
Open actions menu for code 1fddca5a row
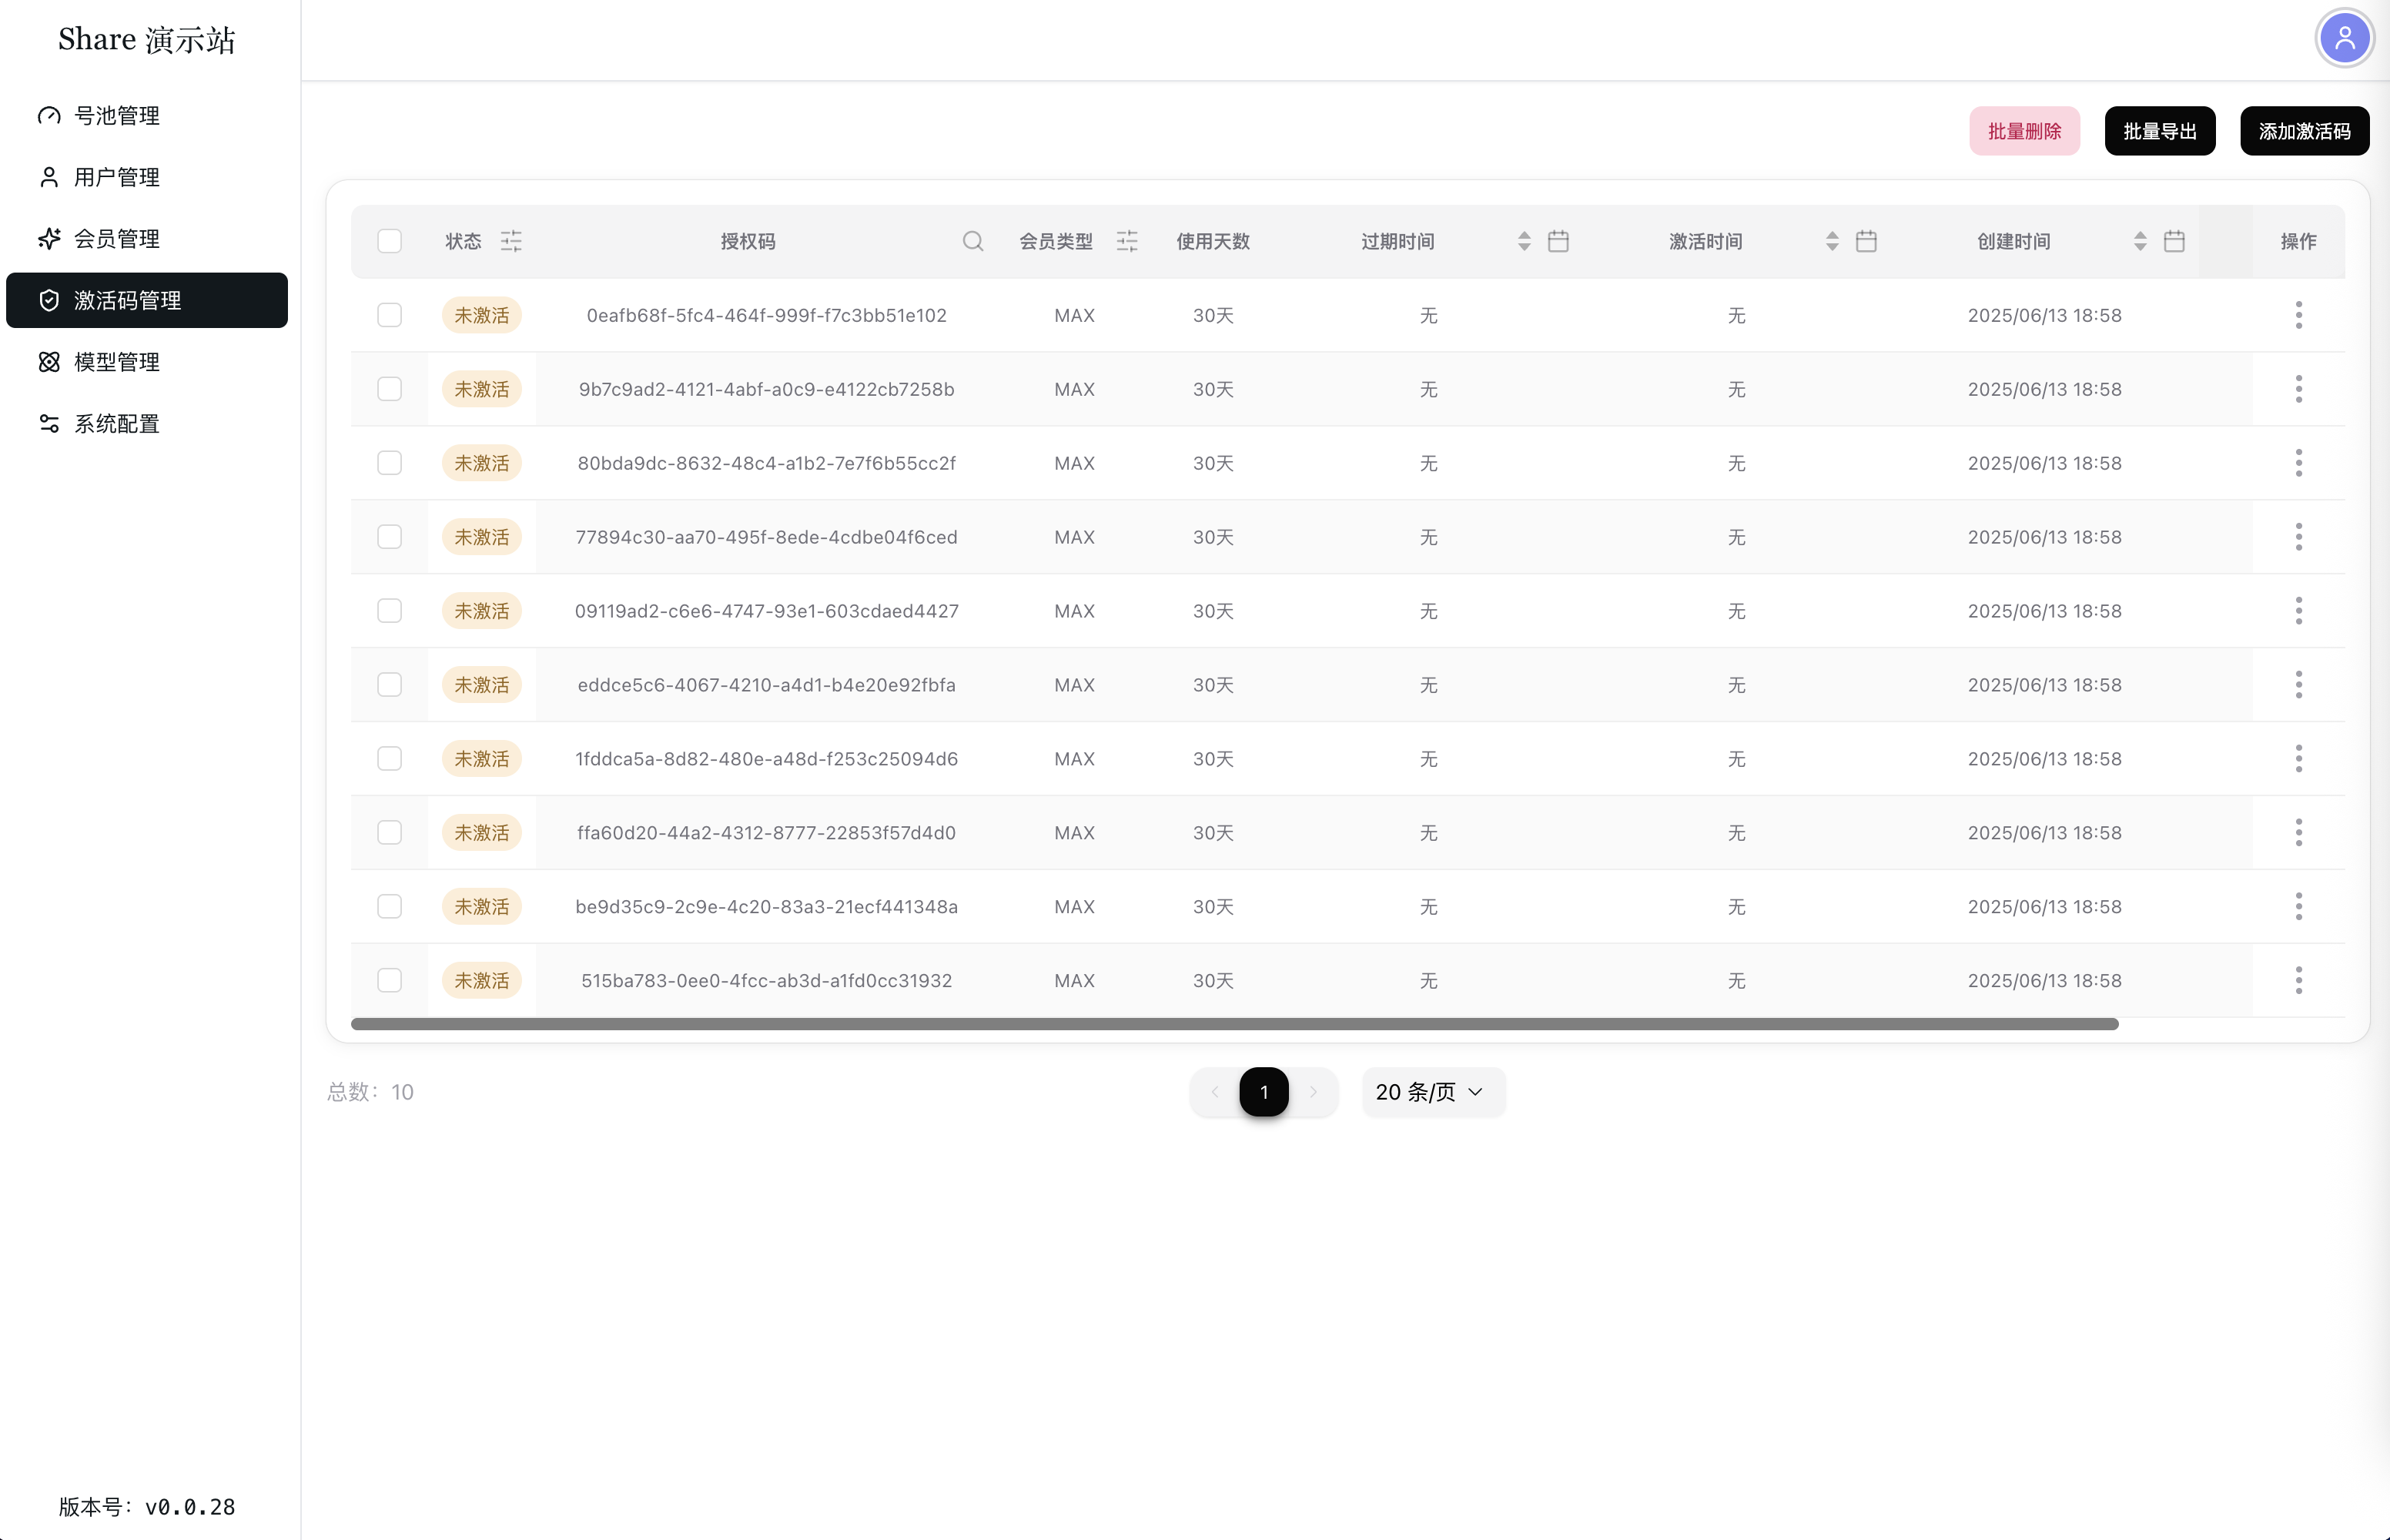[x=2298, y=759]
